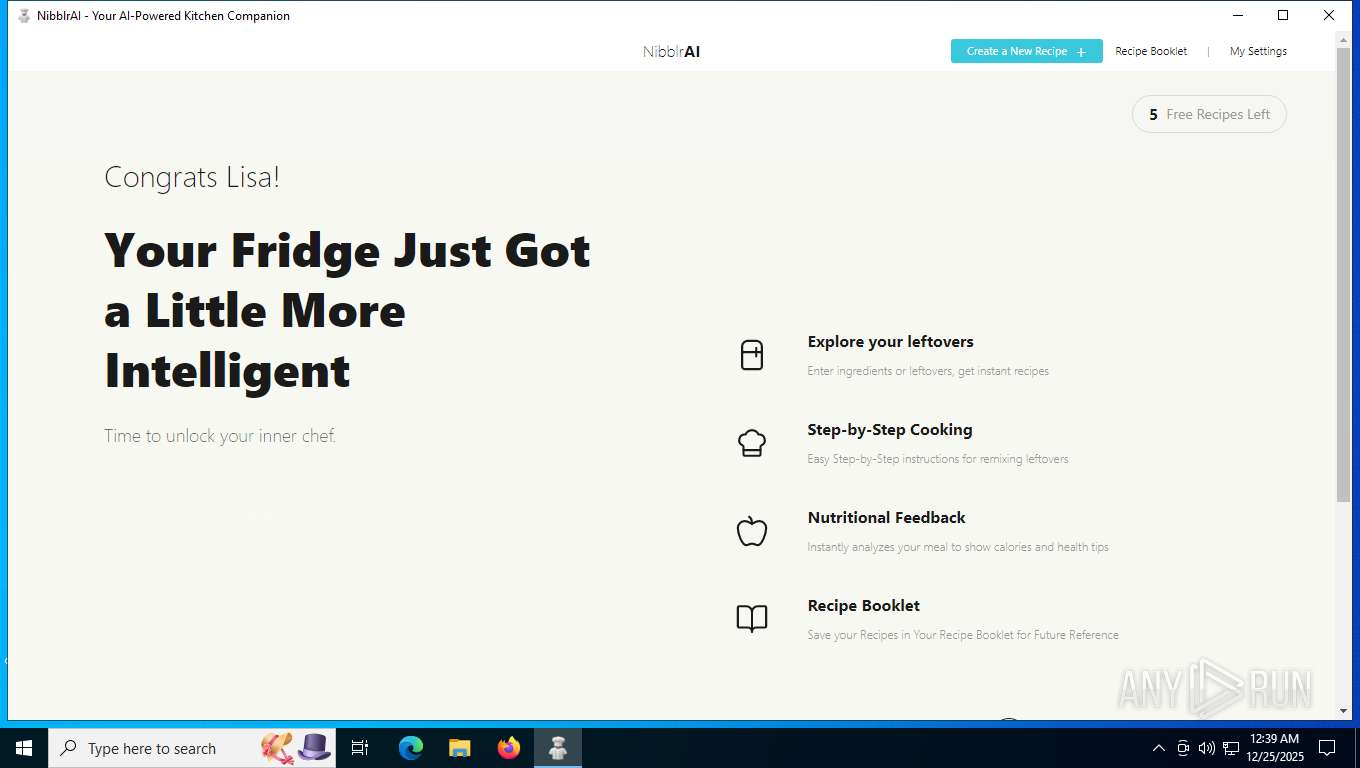Click the NibblrAI logo in header
The height and width of the screenshot is (768, 1360).
tap(671, 52)
